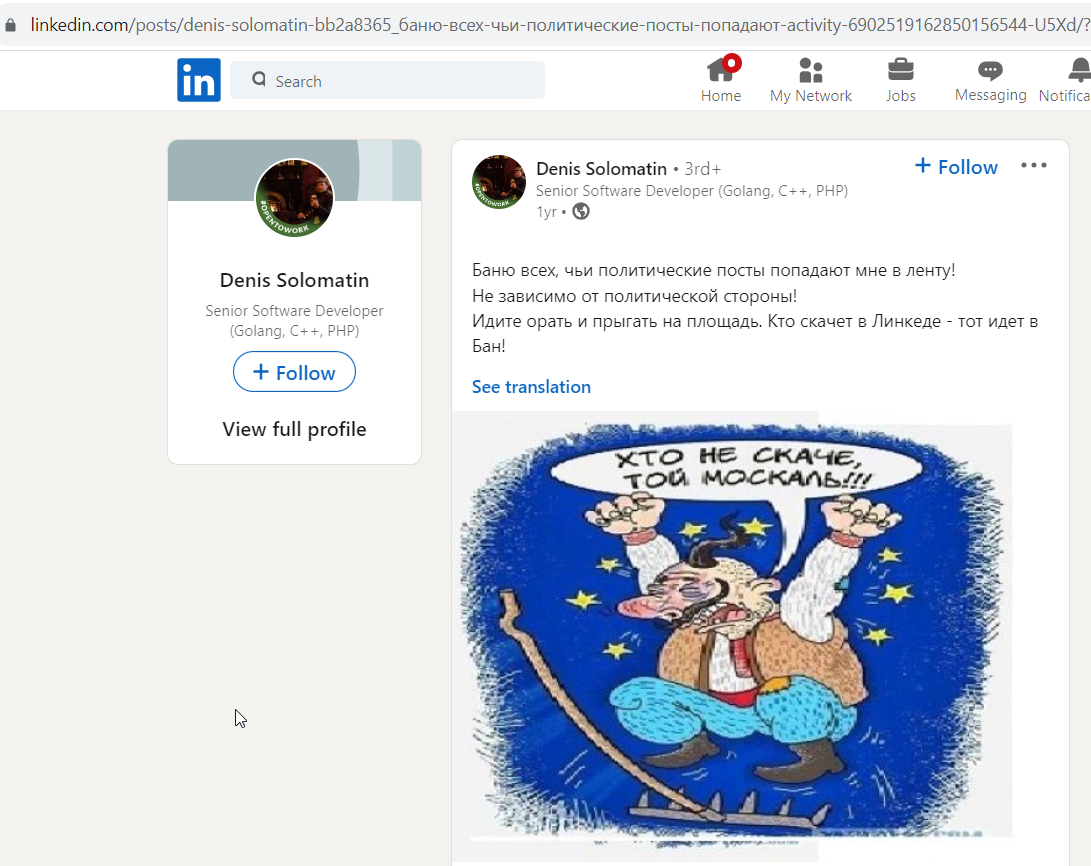1091x866 pixels.
Task: Click the search magnifier icon
Action: (x=259, y=79)
